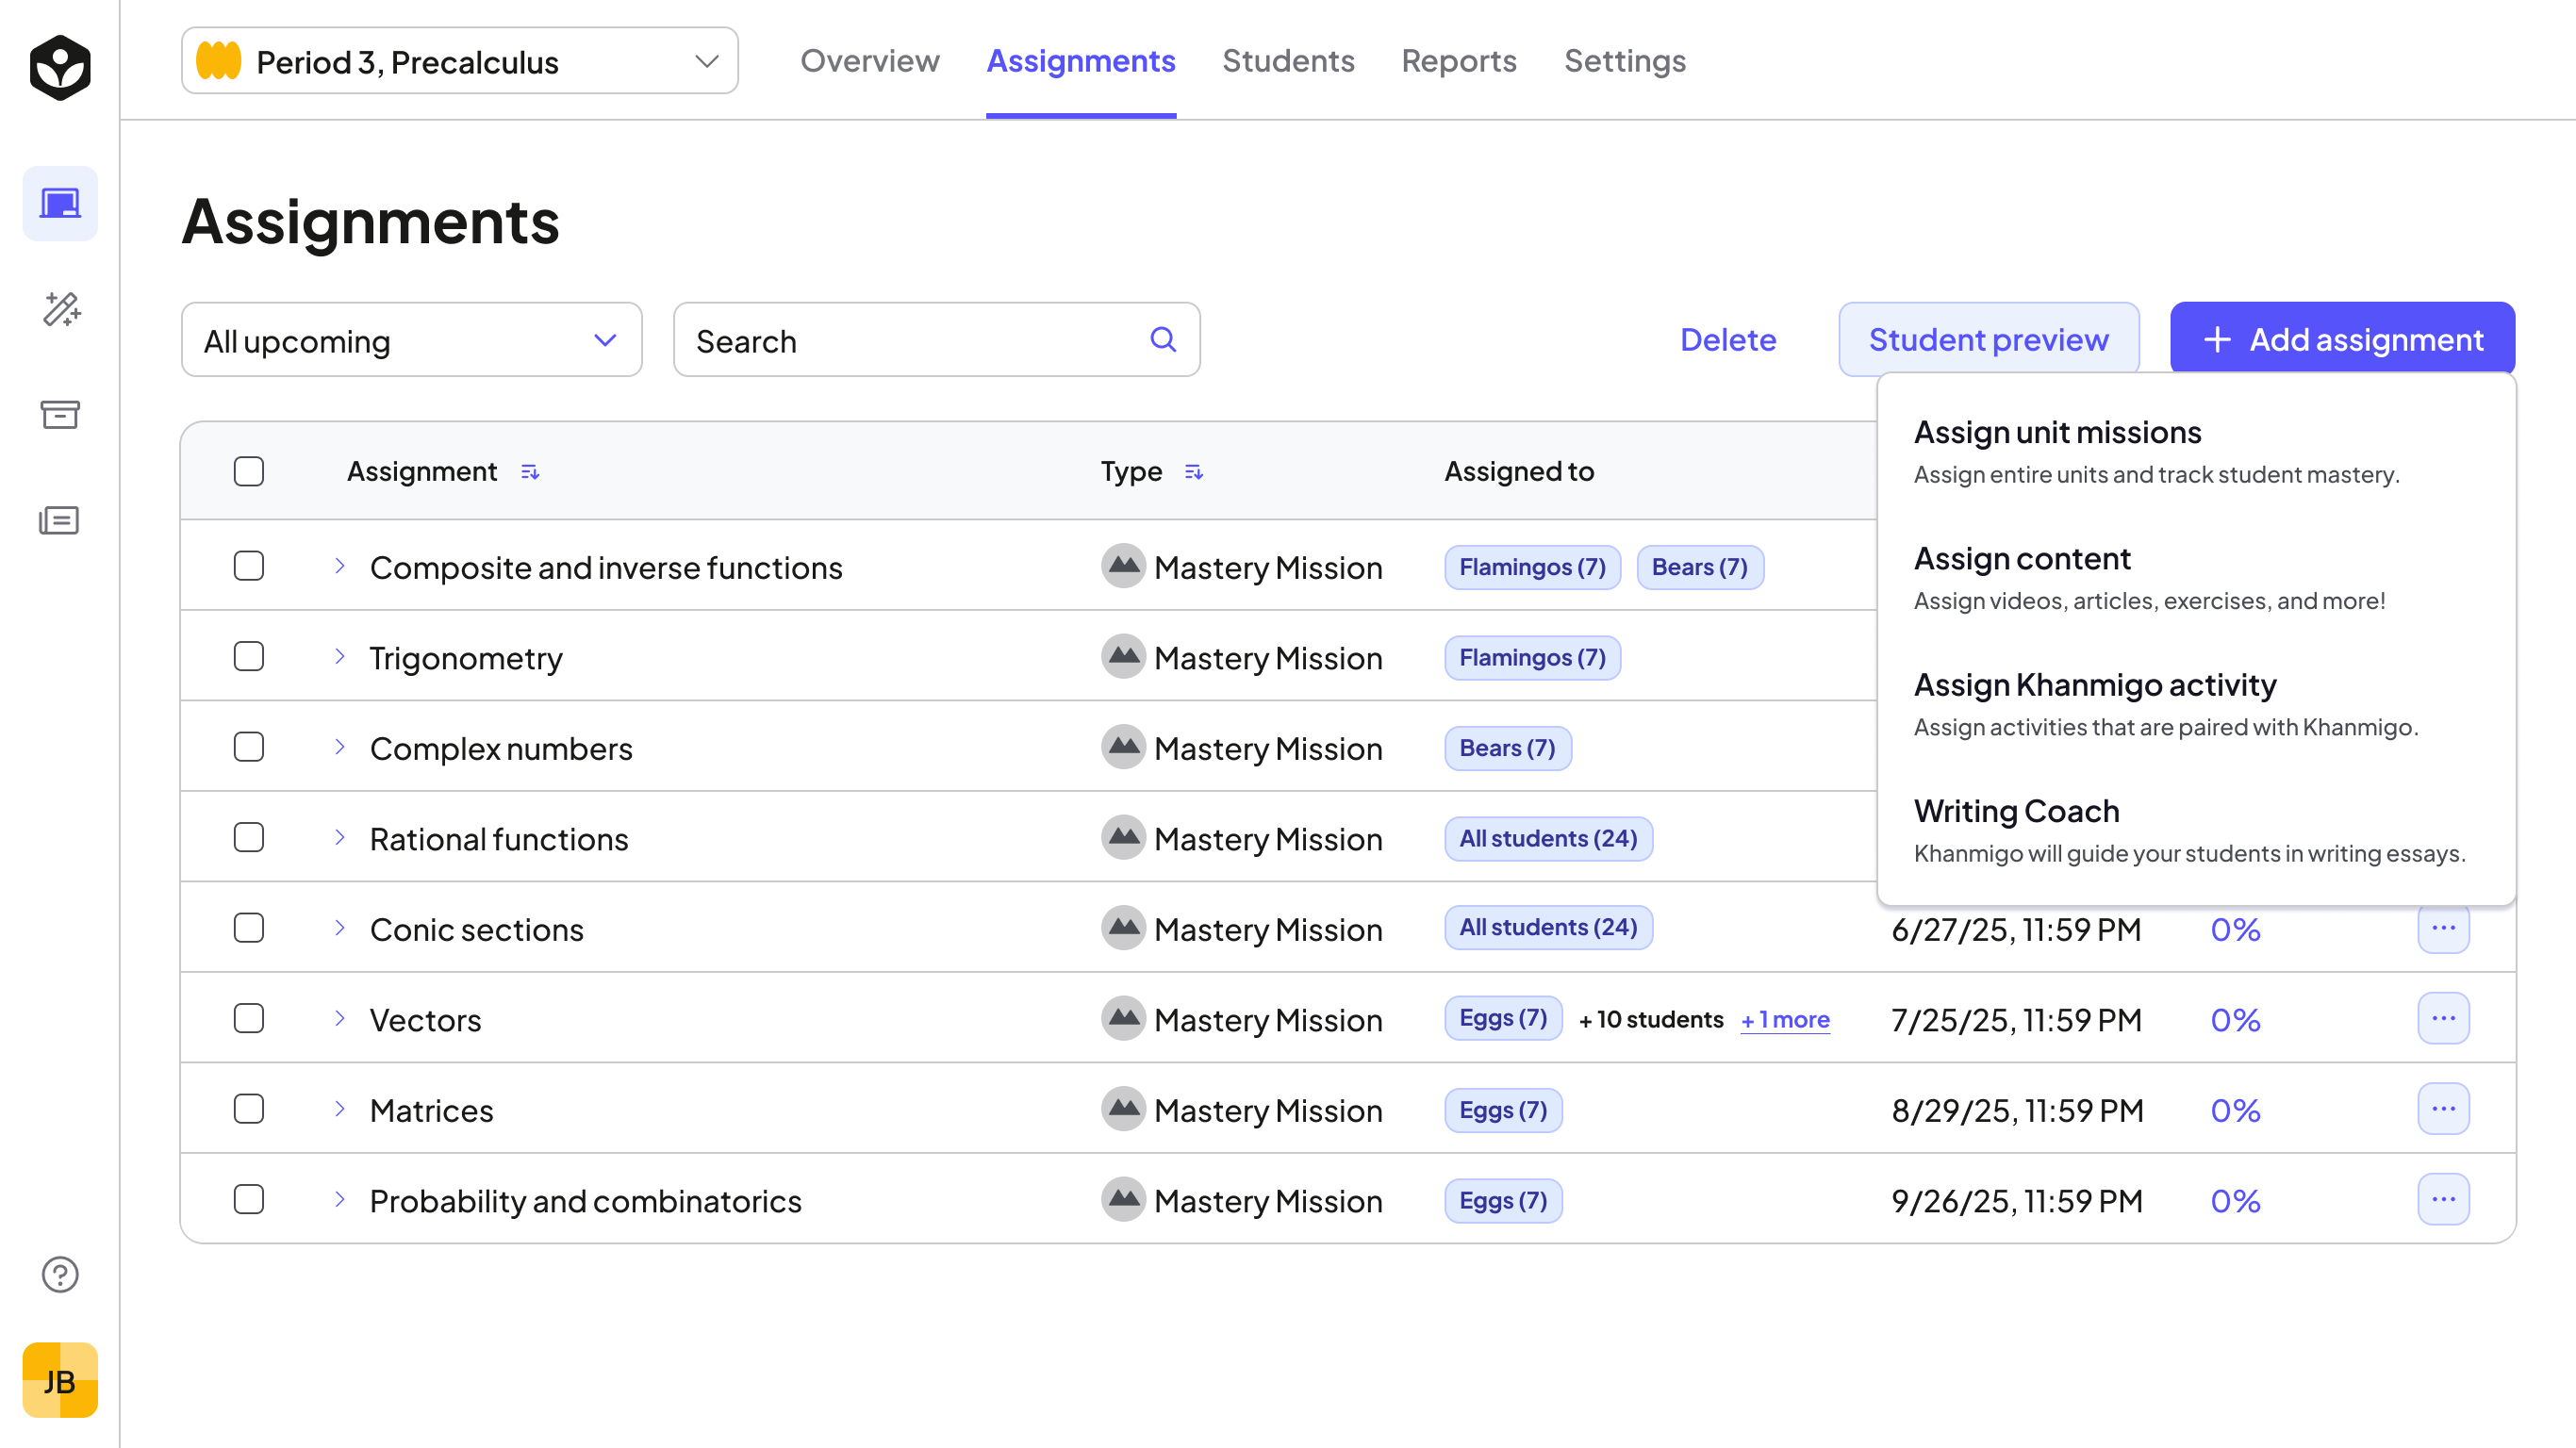Click the Khan Academy logo icon
The width and height of the screenshot is (2576, 1448).
click(60, 66)
